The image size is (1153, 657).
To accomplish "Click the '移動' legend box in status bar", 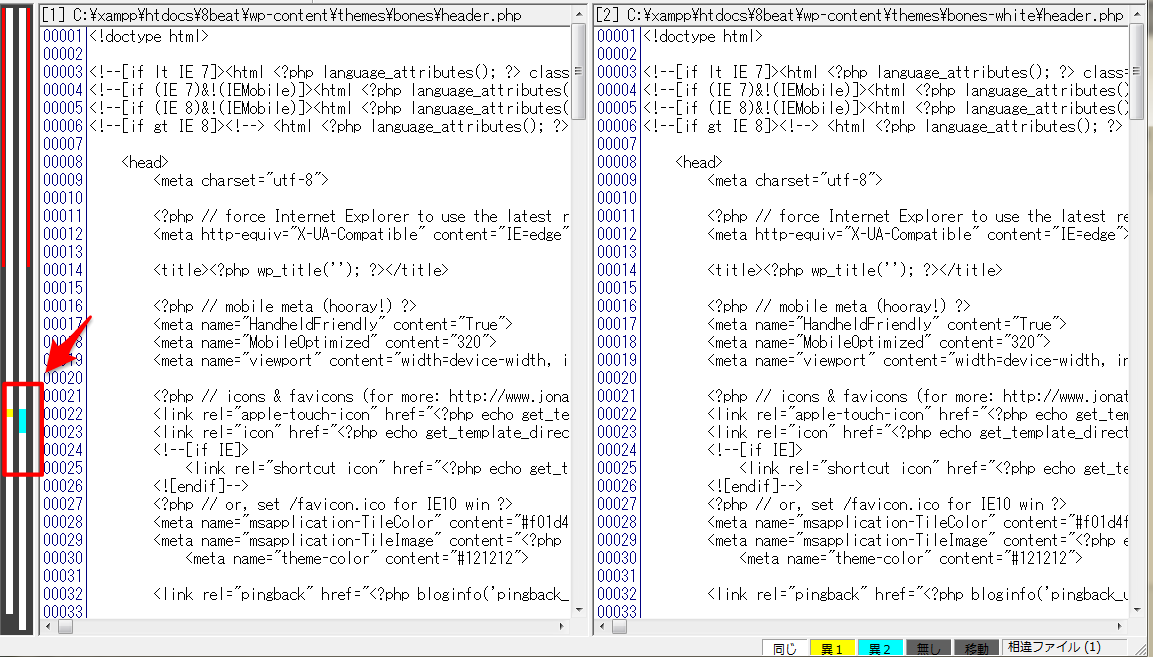I will click(976, 649).
